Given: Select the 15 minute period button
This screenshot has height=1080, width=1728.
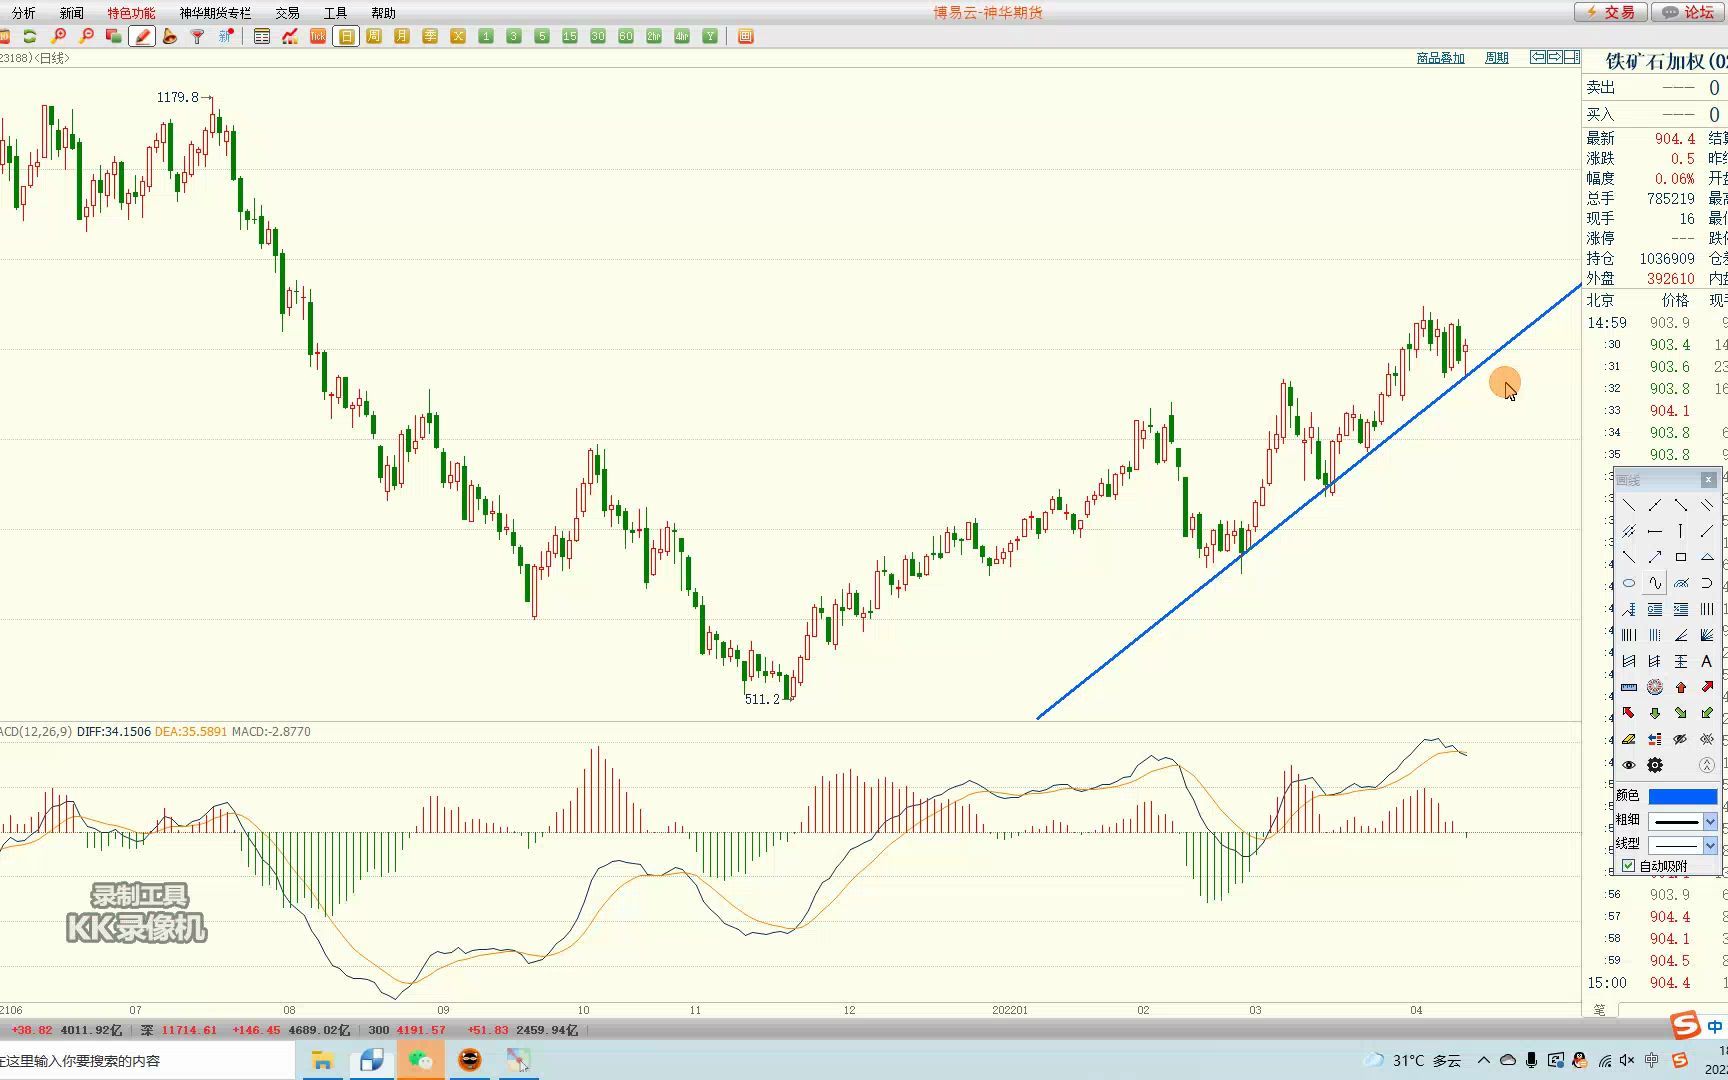Looking at the screenshot, I should tap(570, 36).
